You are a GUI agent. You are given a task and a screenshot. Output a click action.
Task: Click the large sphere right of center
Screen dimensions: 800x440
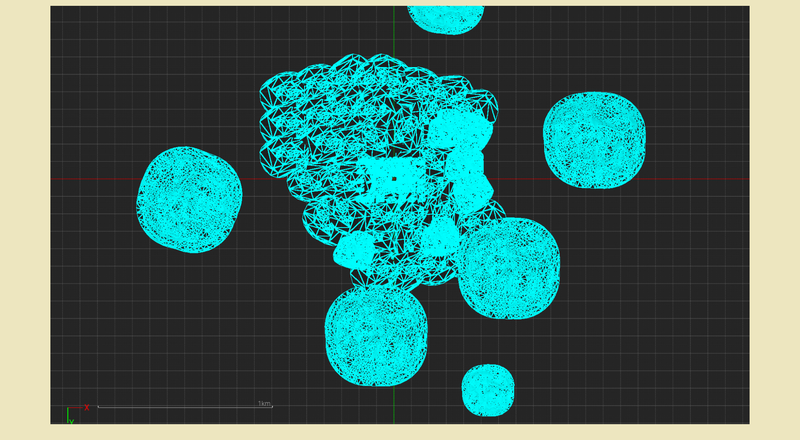(x=508, y=268)
